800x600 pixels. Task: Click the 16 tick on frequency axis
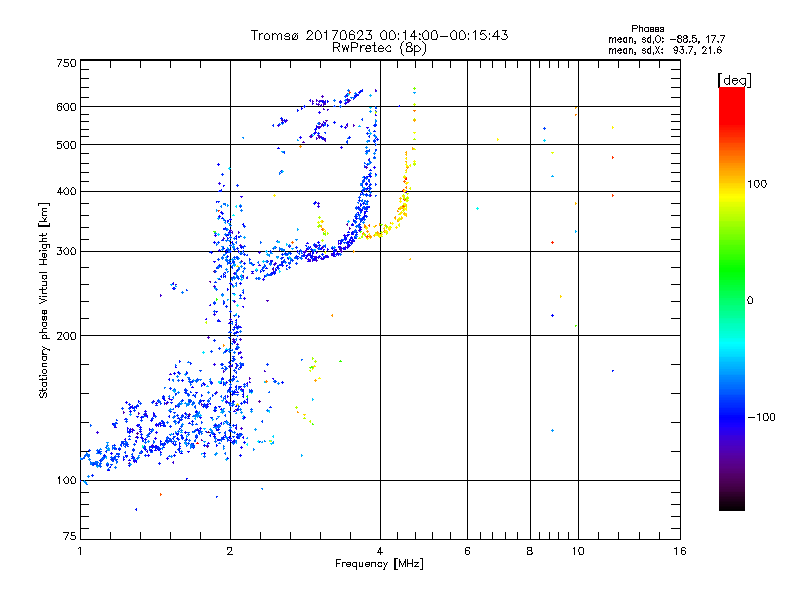click(679, 552)
